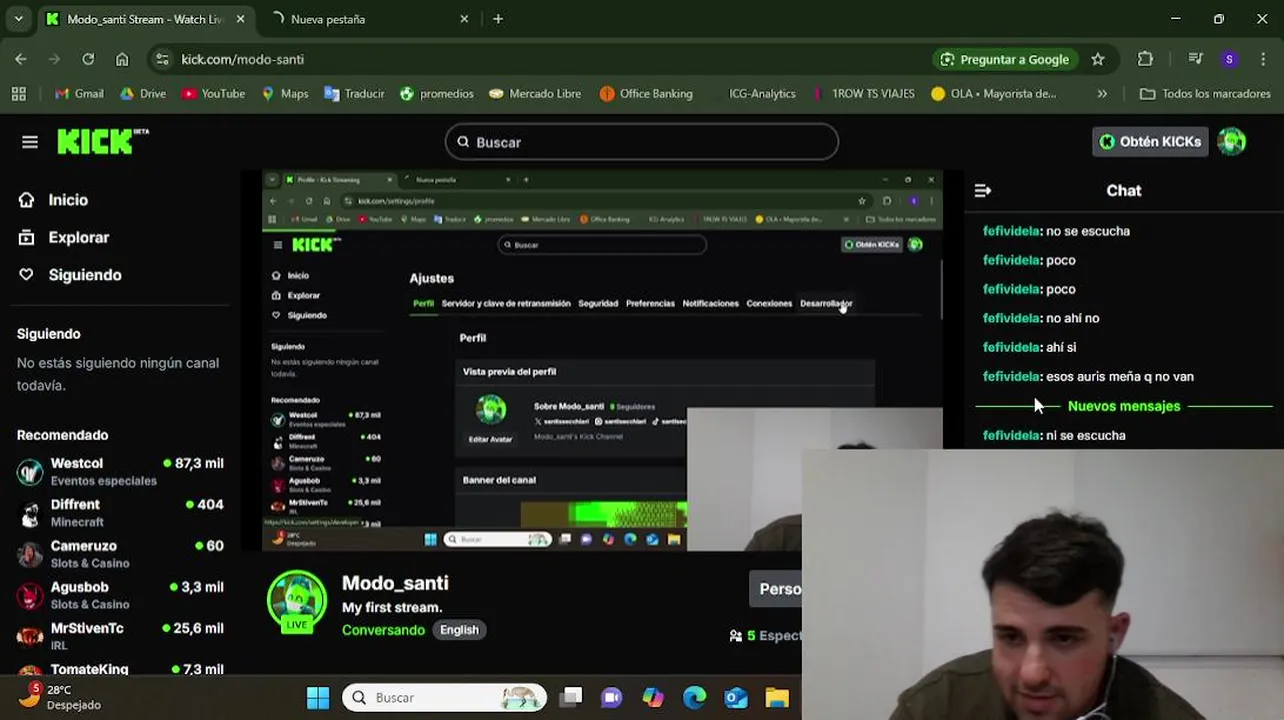Open File Explorer from the taskbar
This screenshot has width=1284, height=720.
777,697
